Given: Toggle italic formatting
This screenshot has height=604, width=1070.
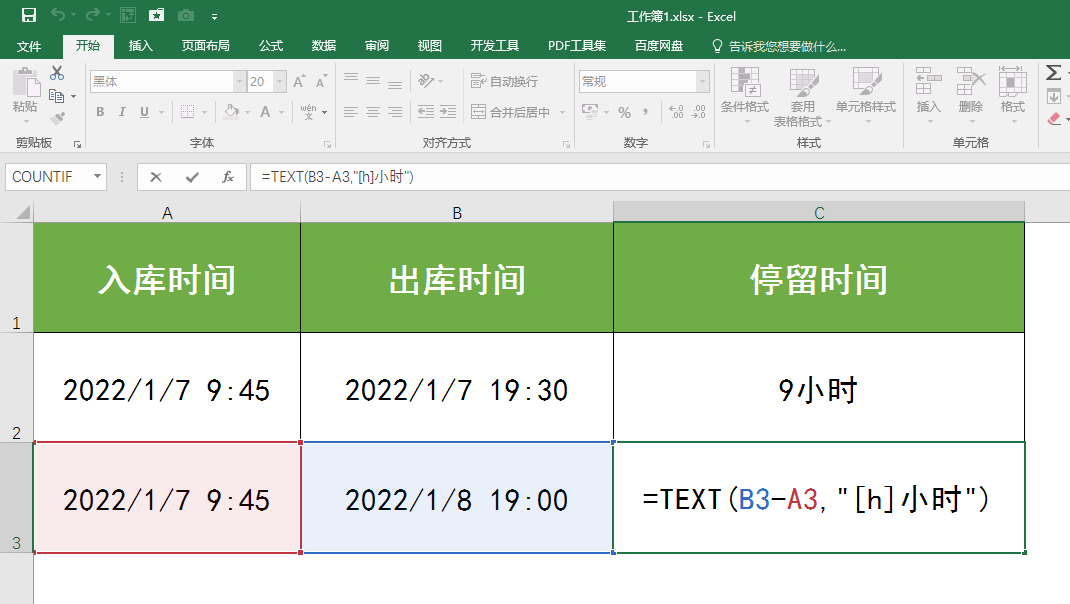Looking at the screenshot, I should [122, 112].
